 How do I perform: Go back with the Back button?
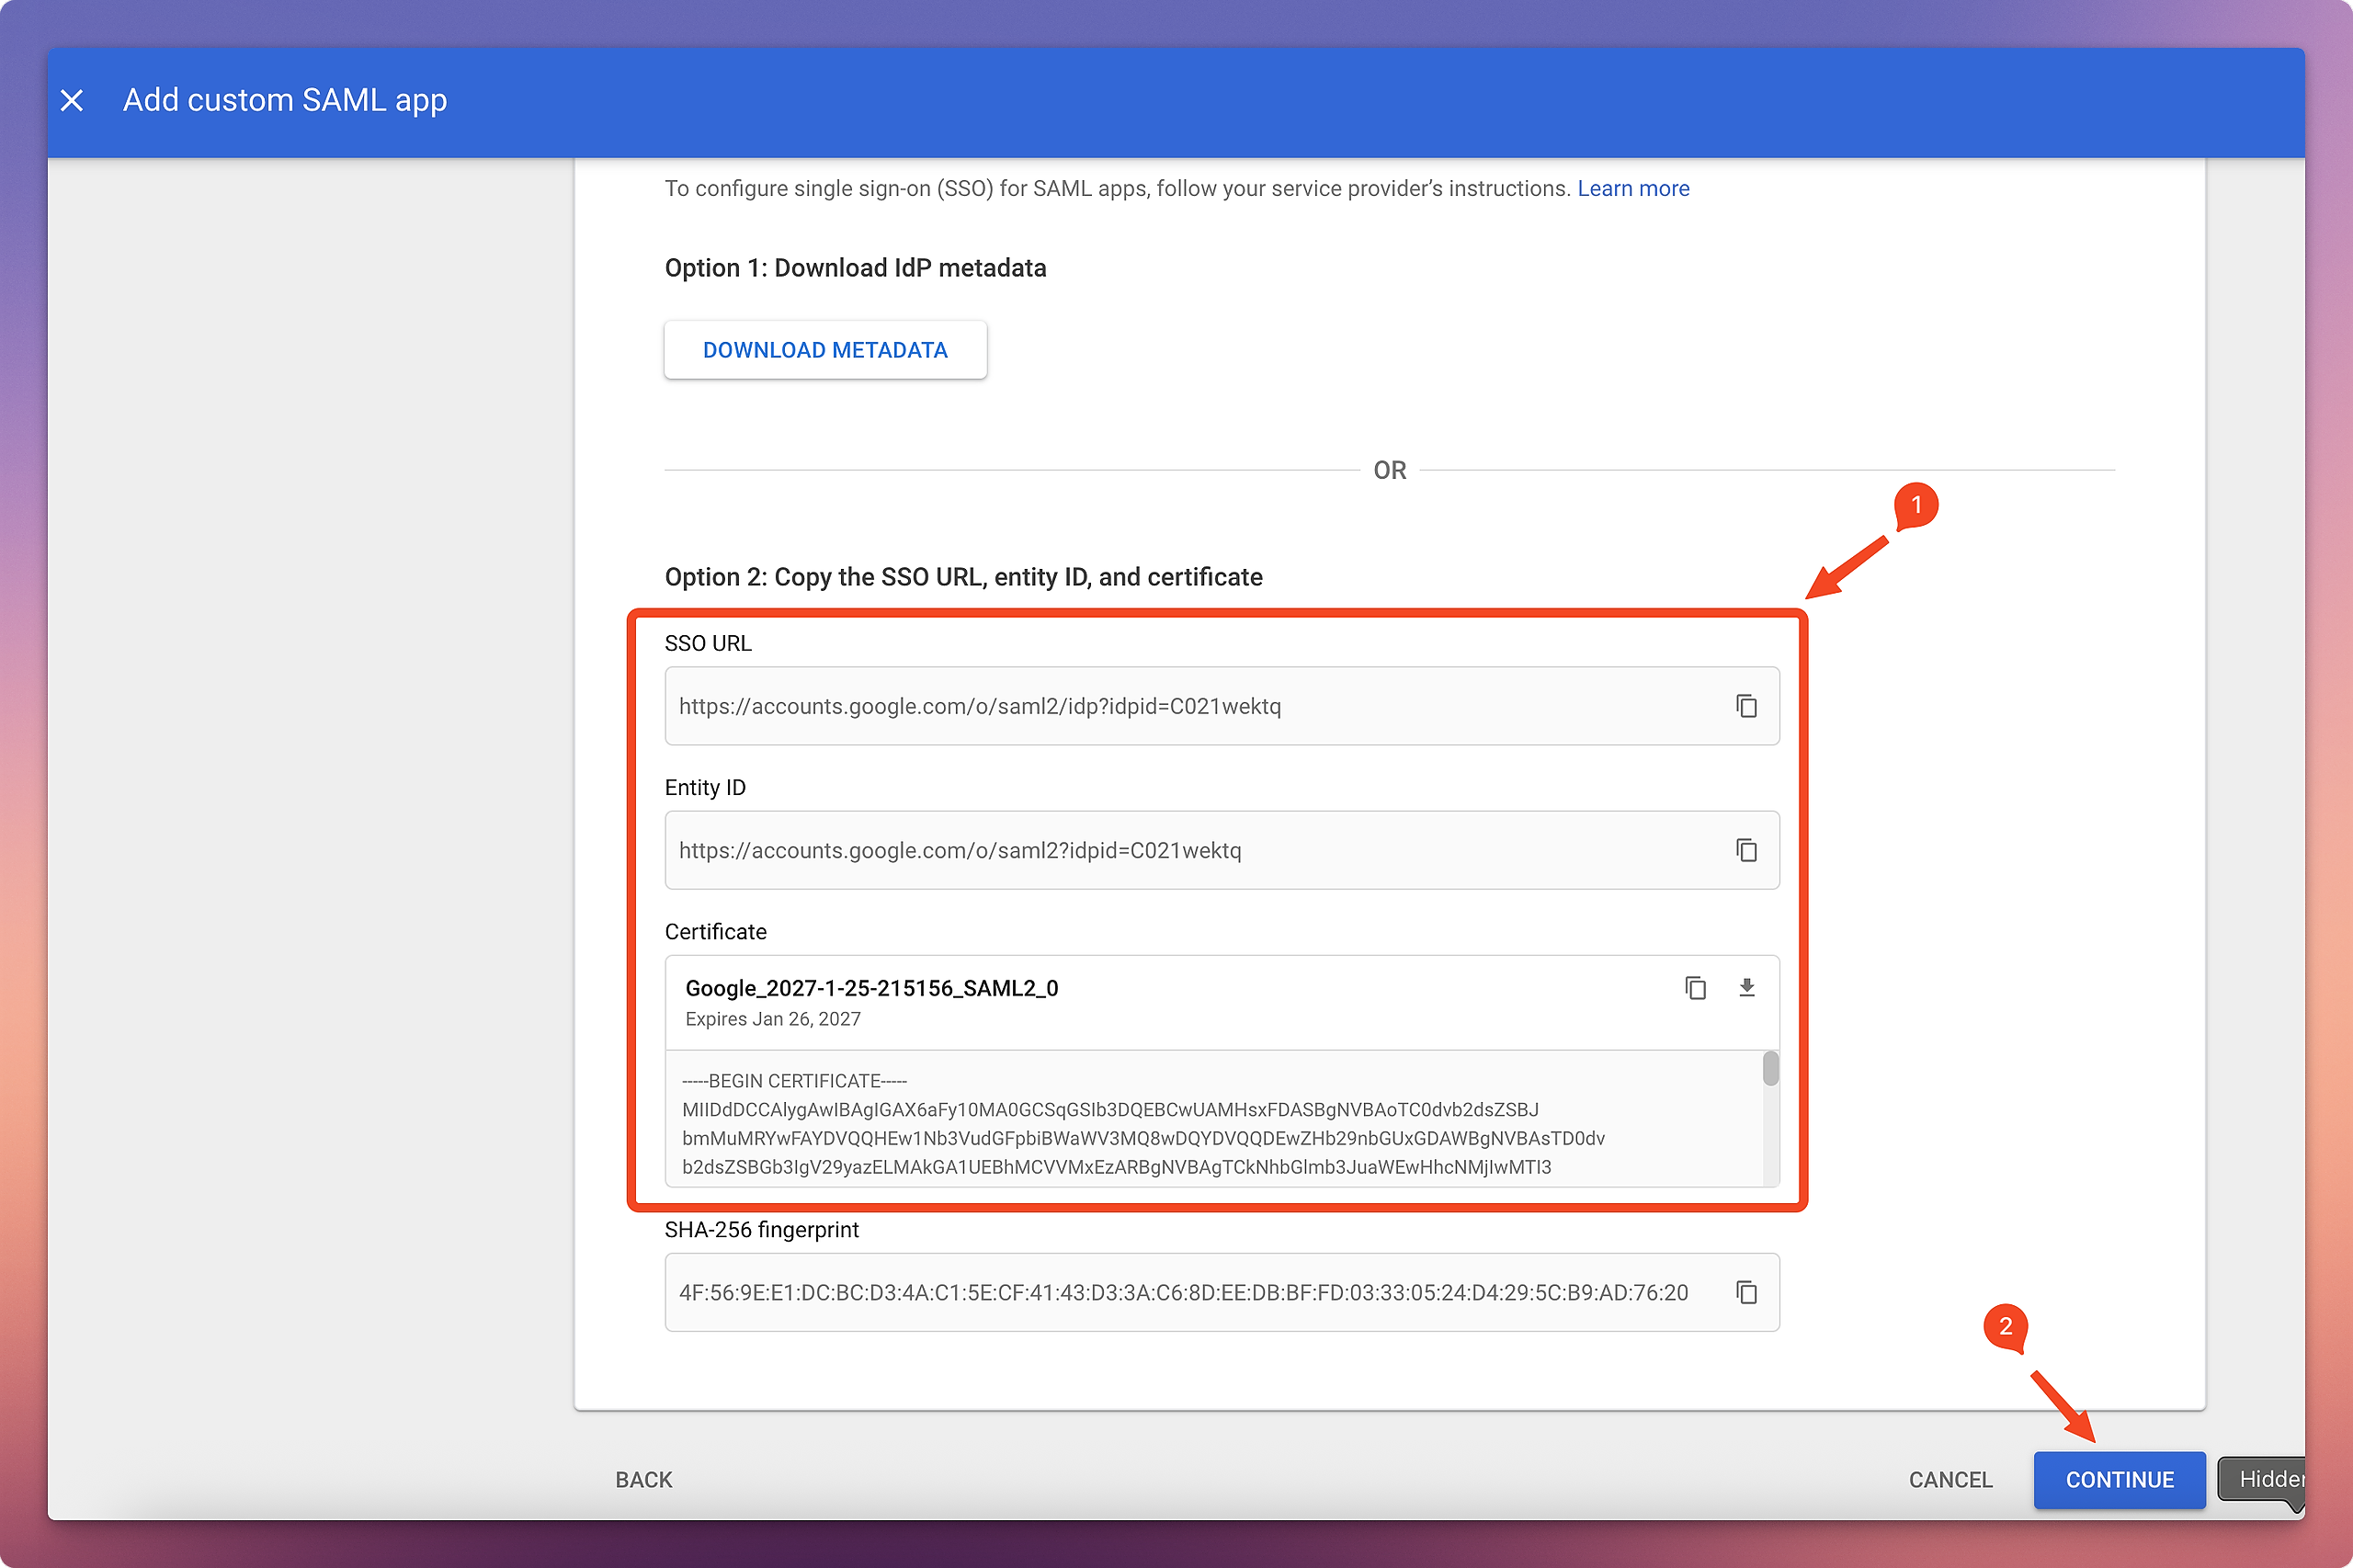tap(643, 1479)
